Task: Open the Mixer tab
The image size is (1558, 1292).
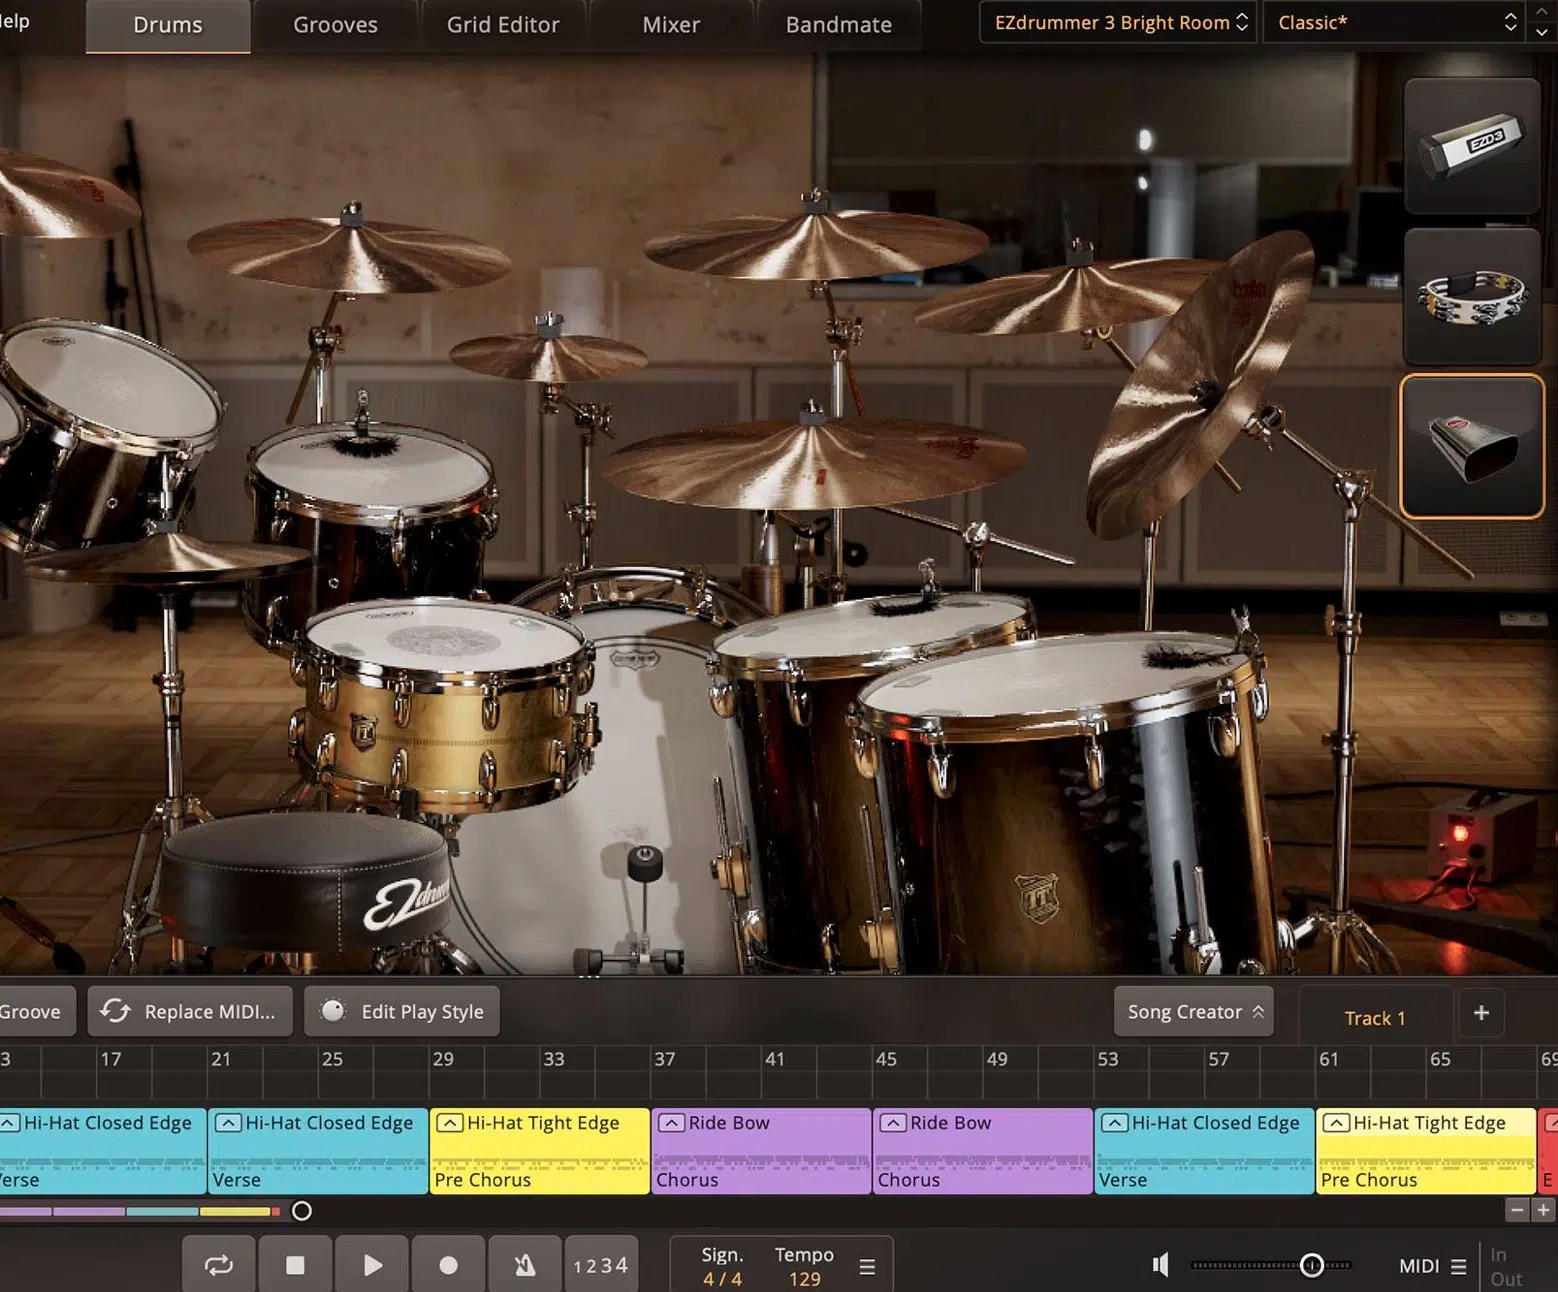Action: 670,24
